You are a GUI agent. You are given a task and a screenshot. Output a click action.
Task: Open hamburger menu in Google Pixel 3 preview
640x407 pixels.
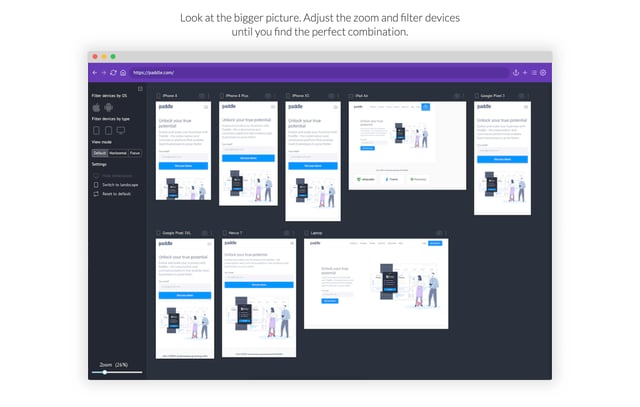[526, 107]
